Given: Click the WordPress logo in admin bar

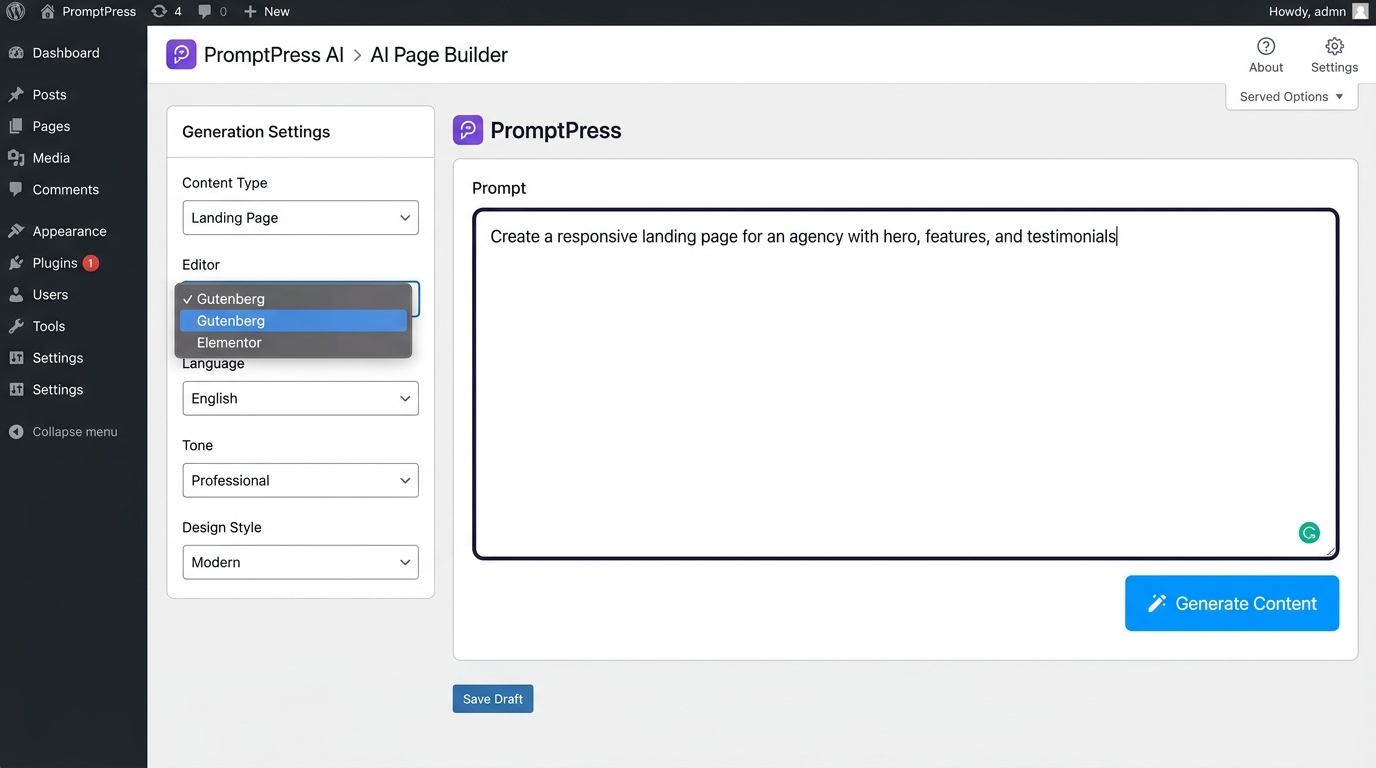Looking at the screenshot, I should point(15,12).
